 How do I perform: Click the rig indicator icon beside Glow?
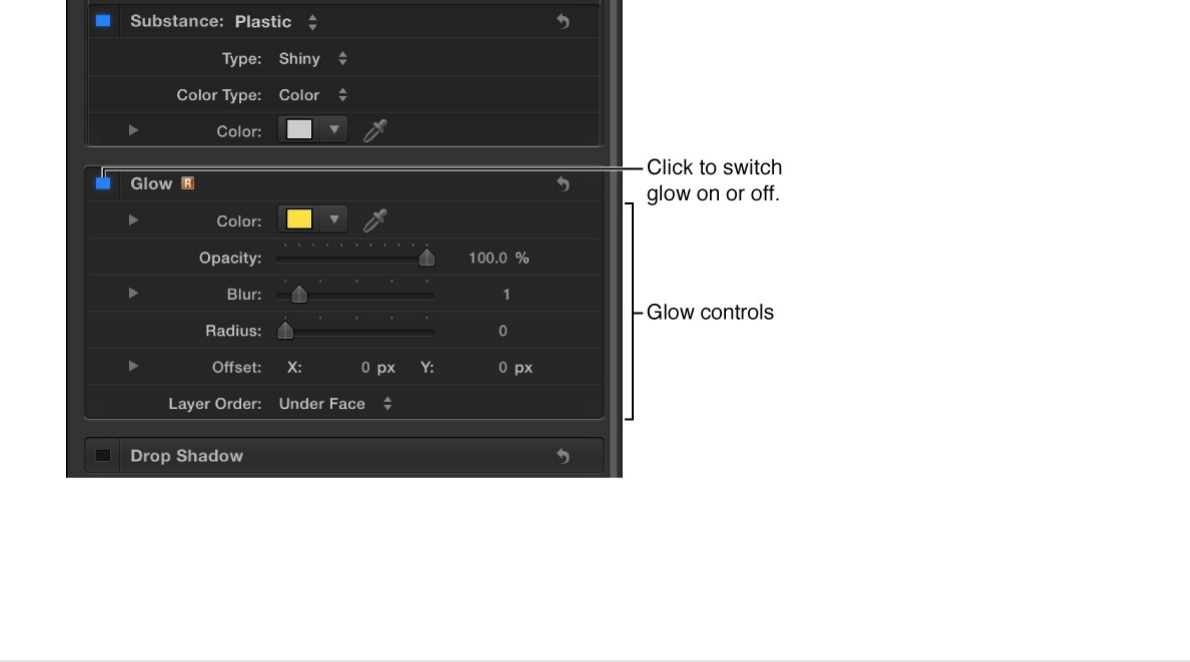click(x=187, y=184)
